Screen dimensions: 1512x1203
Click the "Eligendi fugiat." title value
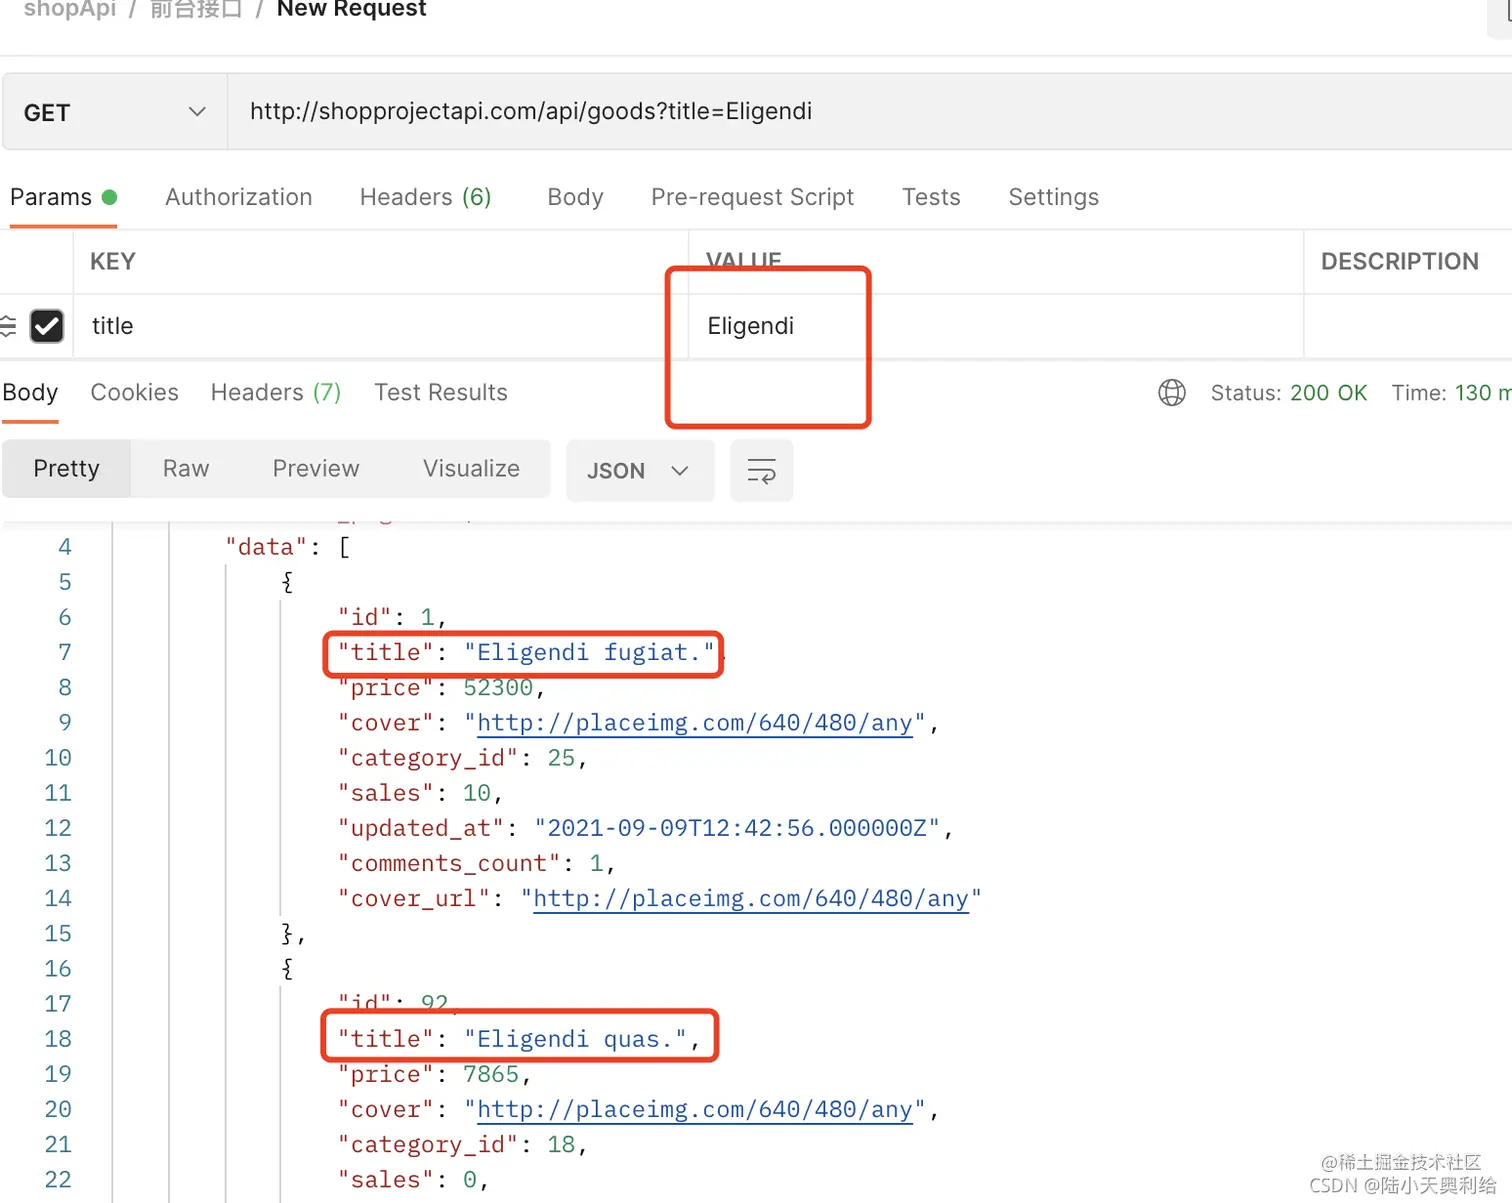pyautogui.click(x=590, y=653)
